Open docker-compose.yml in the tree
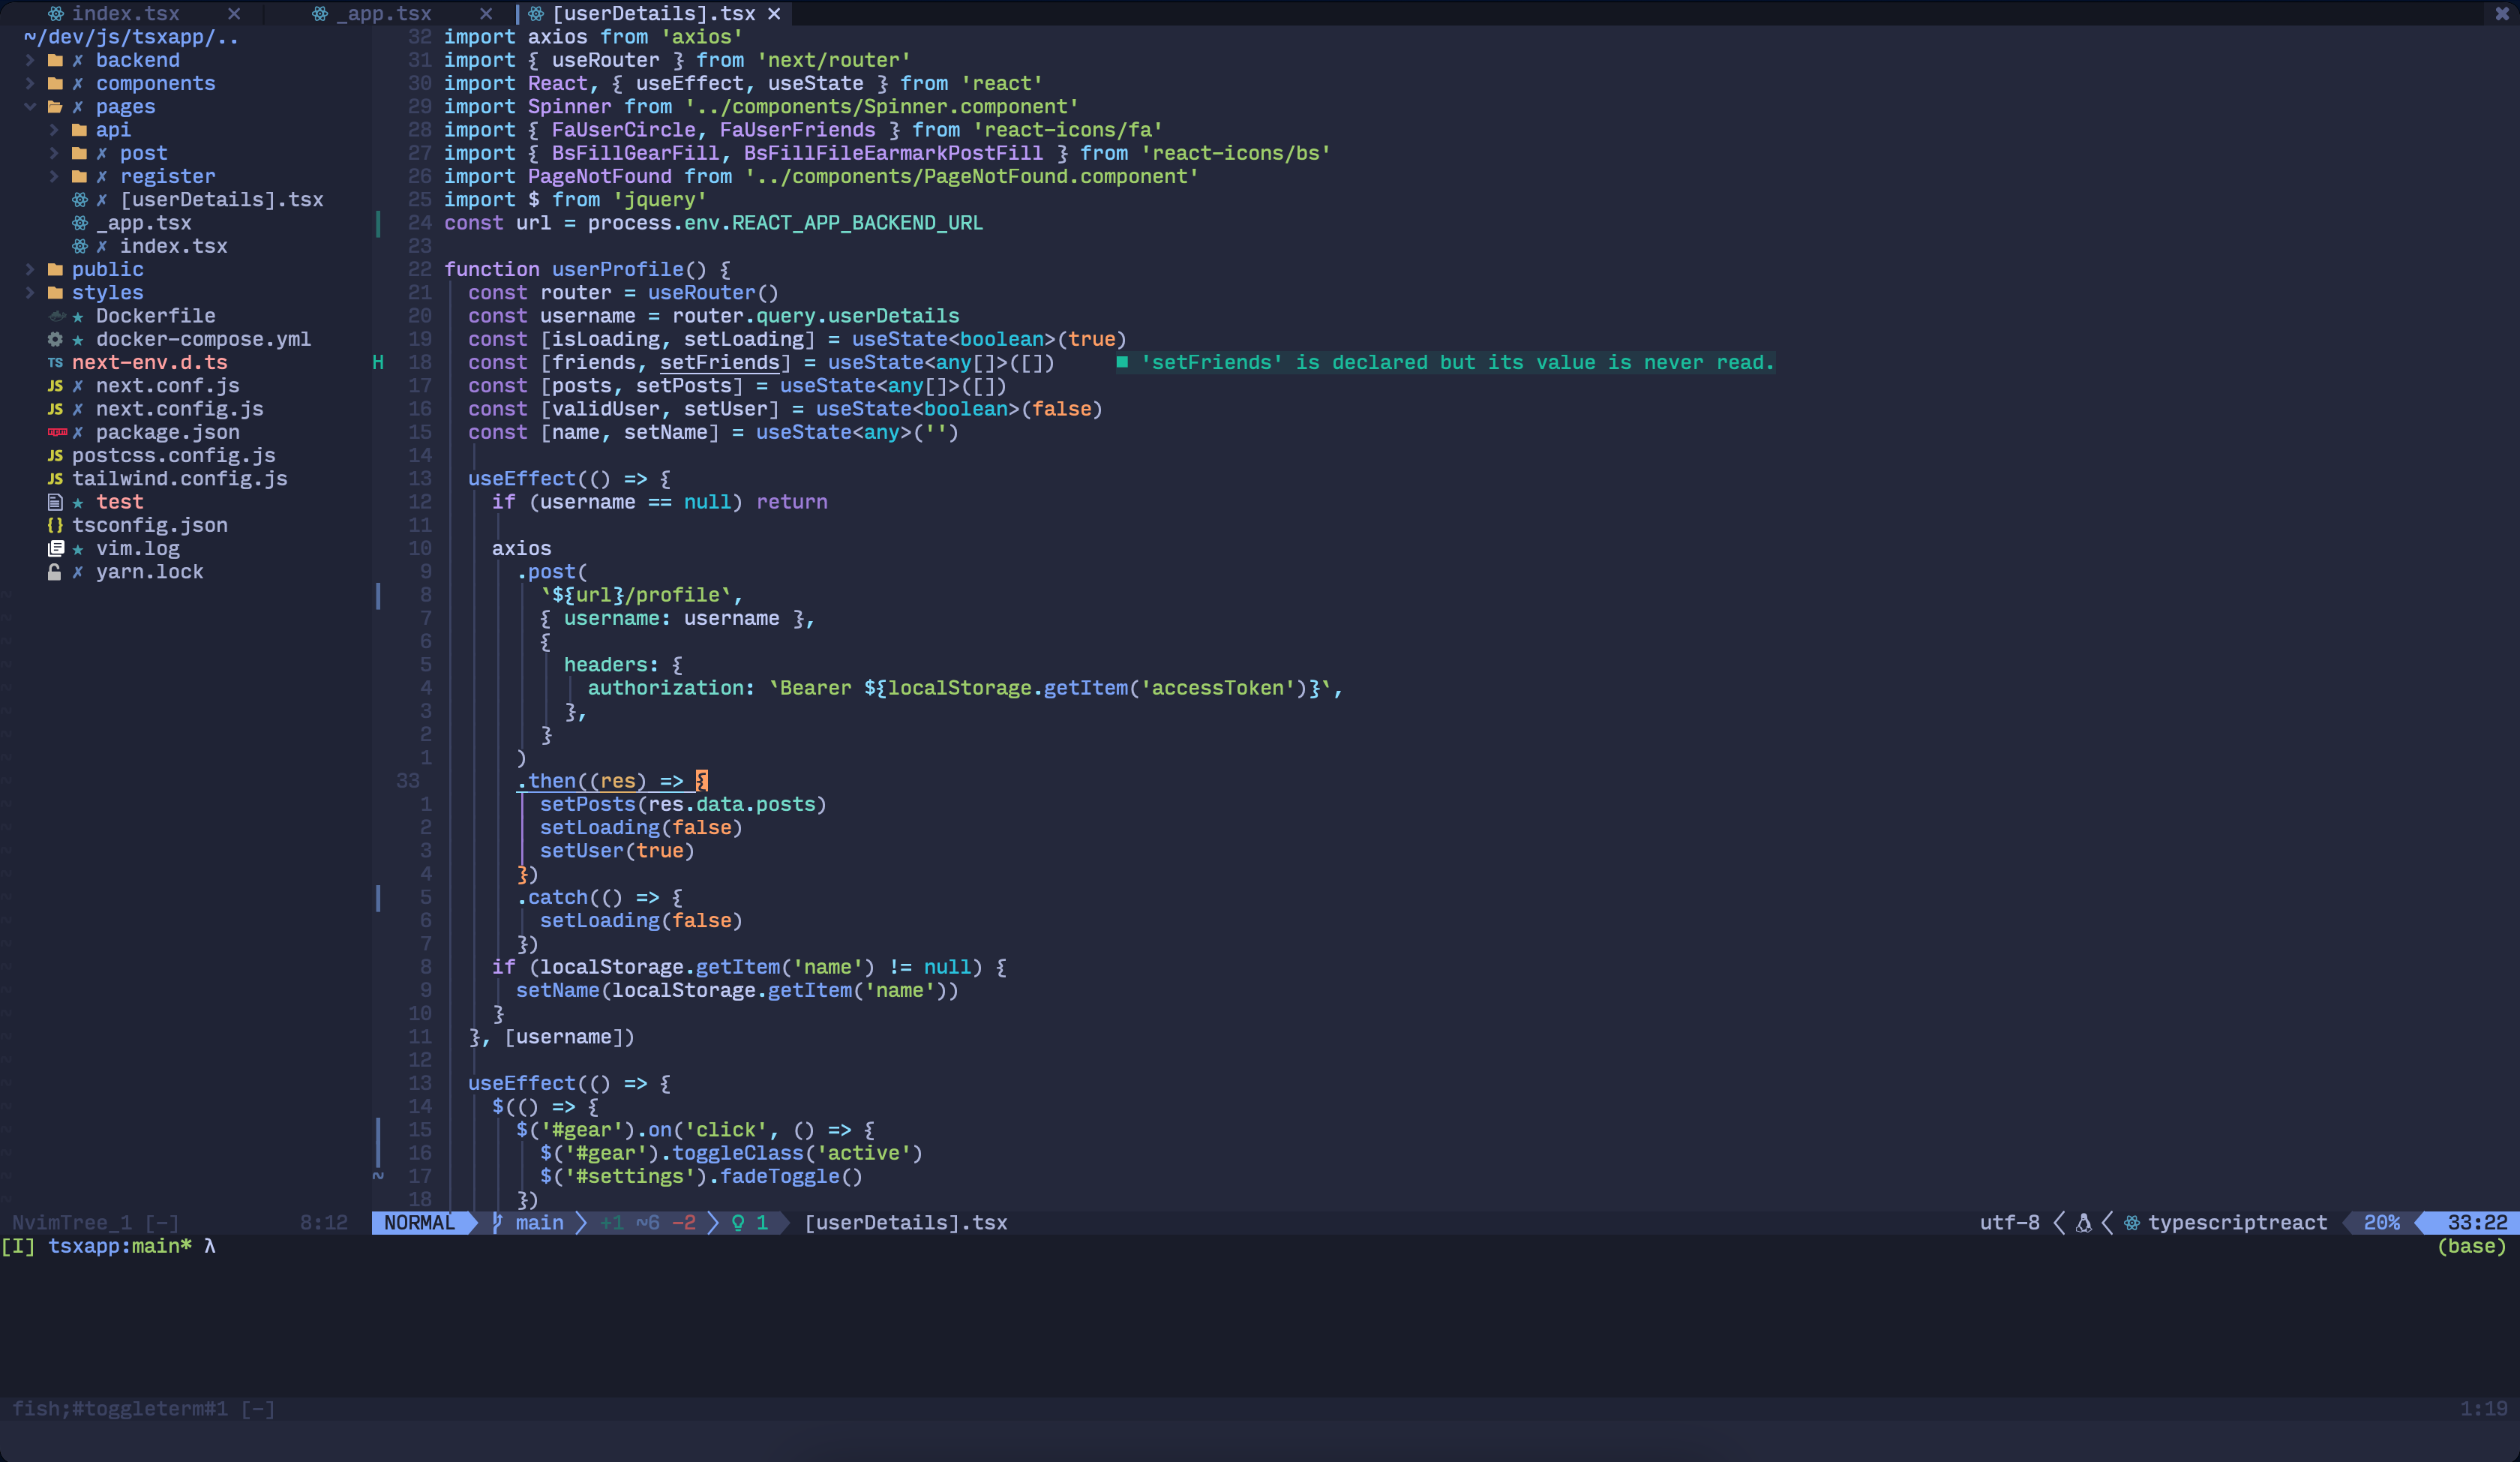 (x=203, y=339)
